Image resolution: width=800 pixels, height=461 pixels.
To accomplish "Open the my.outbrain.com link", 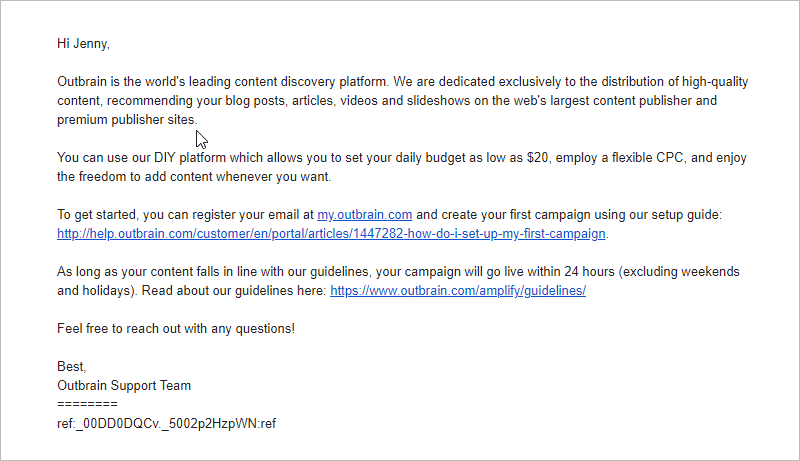I will click(x=364, y=215).
